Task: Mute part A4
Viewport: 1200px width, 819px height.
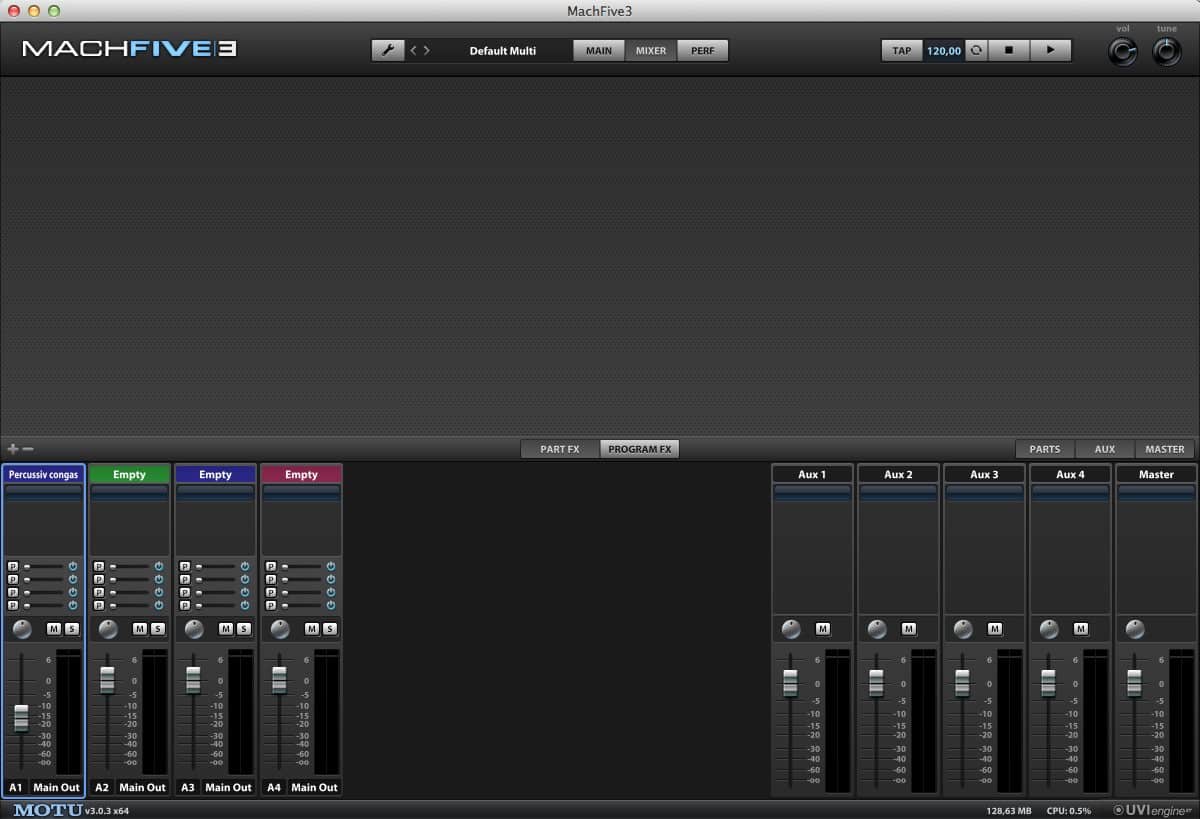Action: click(x=312, y=629)
